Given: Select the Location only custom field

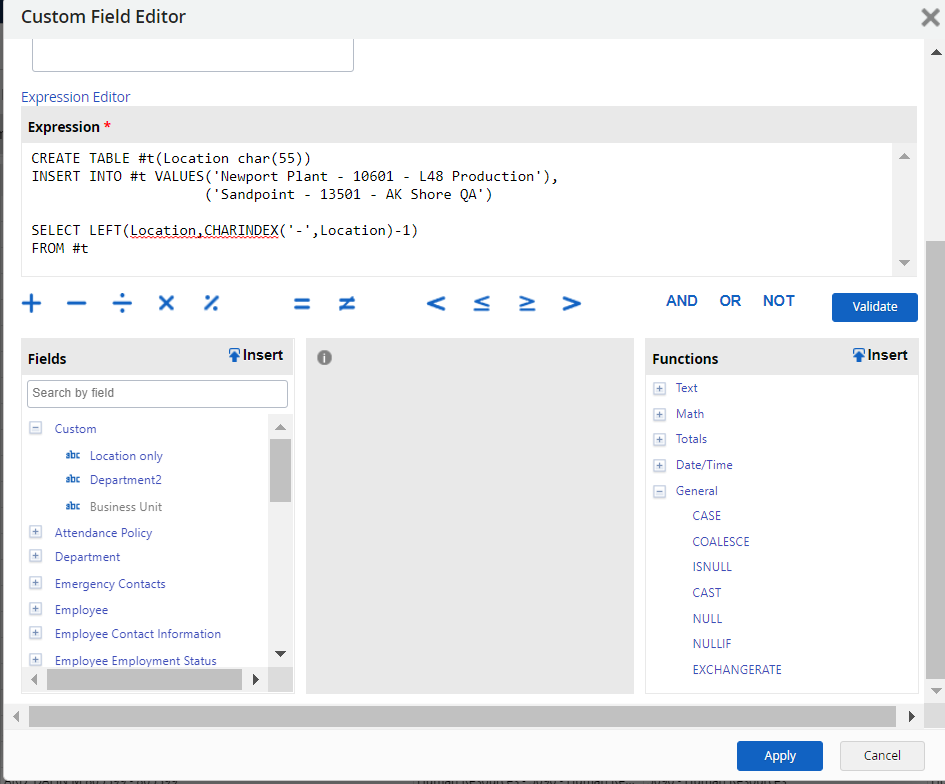Looking at the screenshot, I should [x=126, y=456].
